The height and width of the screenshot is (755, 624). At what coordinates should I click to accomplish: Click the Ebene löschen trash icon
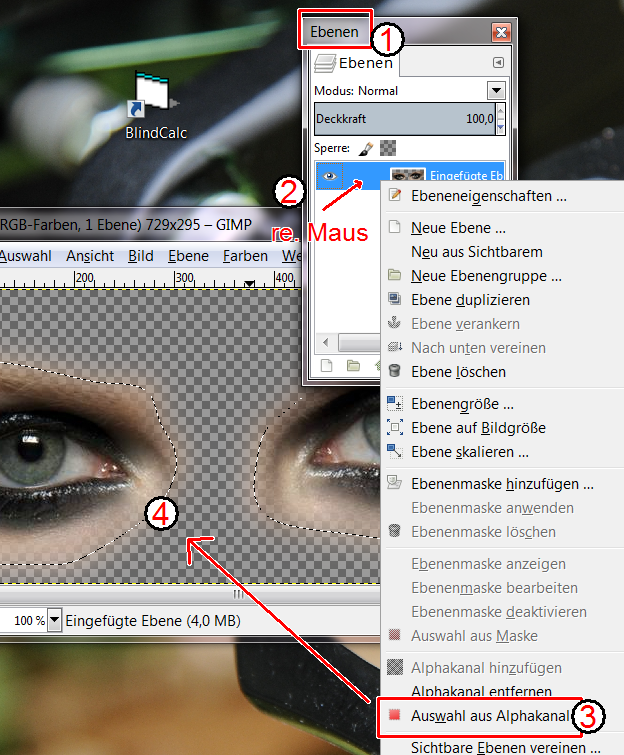tap(394, 371)
